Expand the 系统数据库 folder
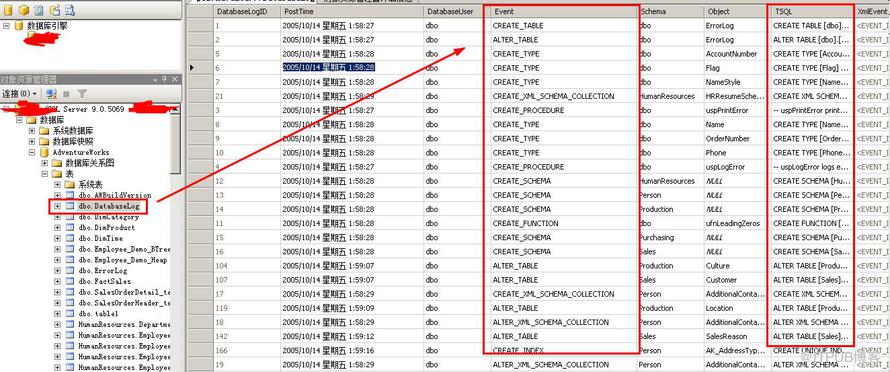Viewport: 890px width, 372px height. click(32, 131)
